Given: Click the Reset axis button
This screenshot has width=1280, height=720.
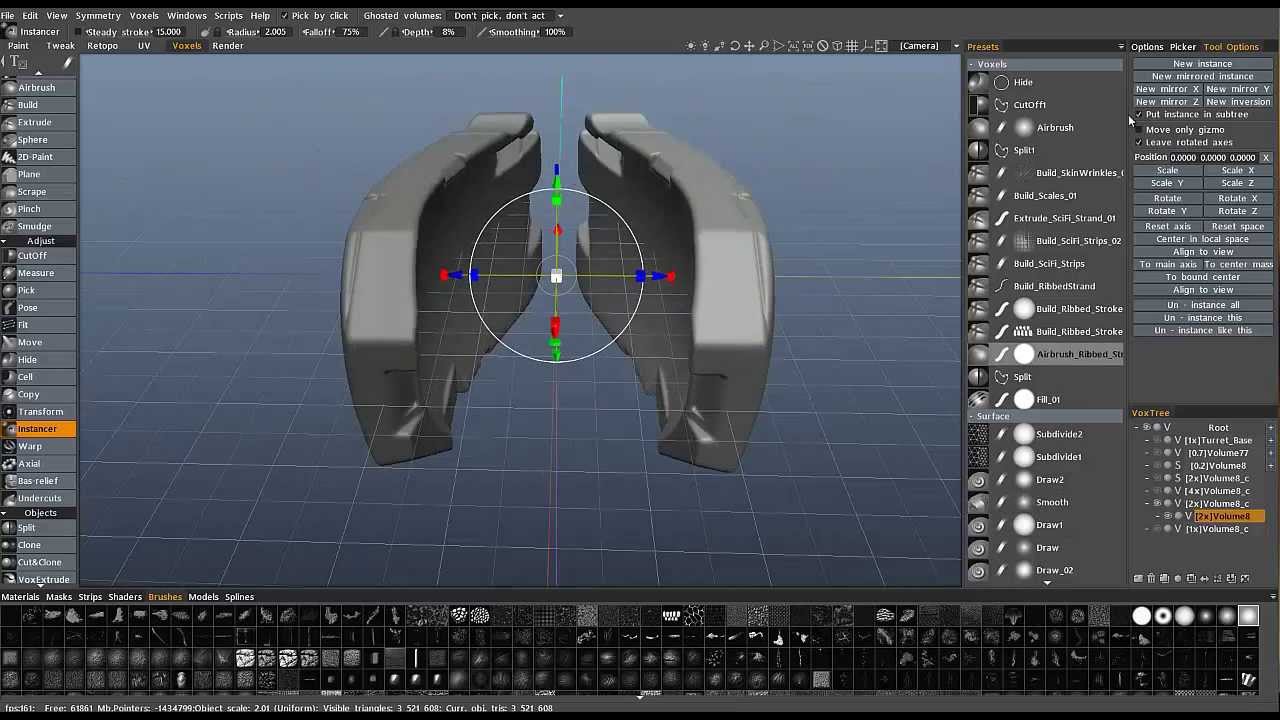Looking at the screenshot, I should [x=1167, y=227].
